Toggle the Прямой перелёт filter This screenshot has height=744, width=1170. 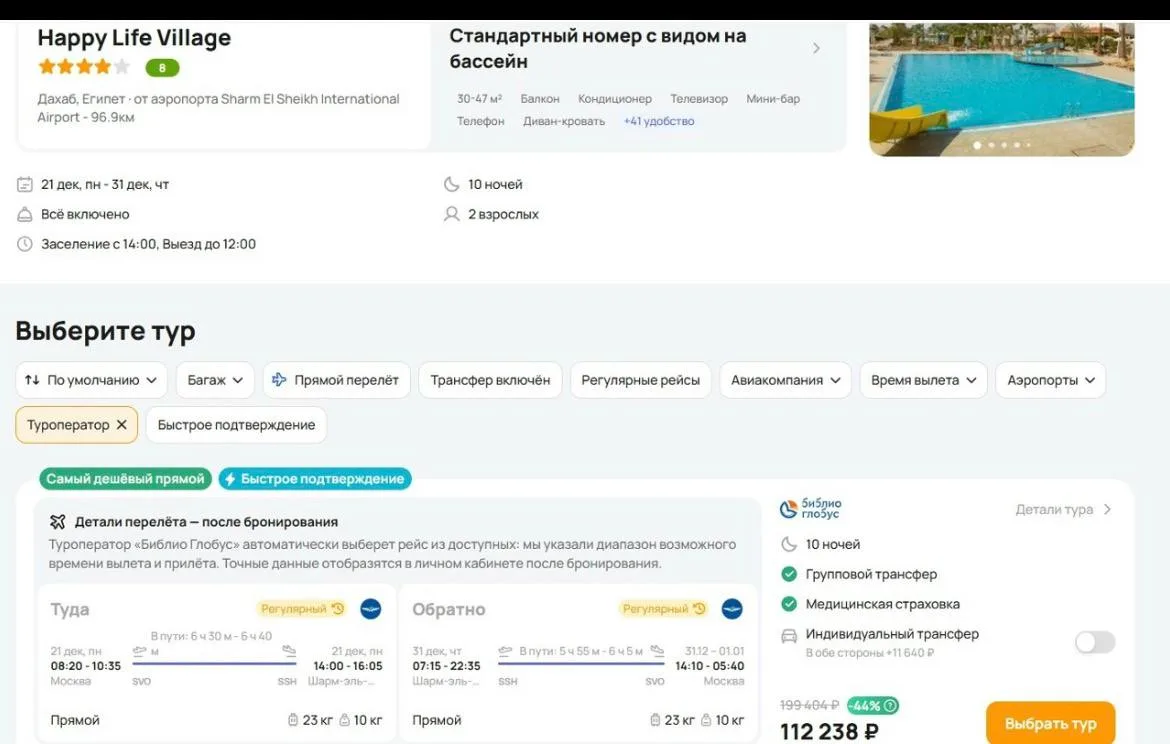337,380
